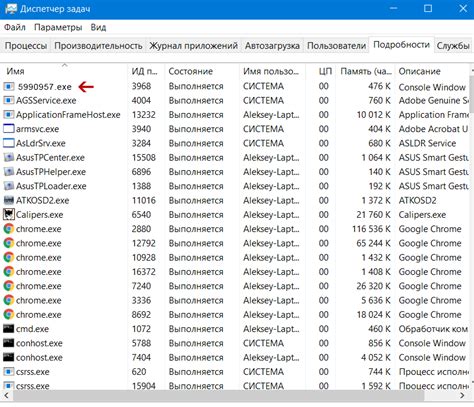The height and width of the screenshot is (407, 474).
Task: Select the AsLdrSrv.exe process name
Action: click(x=41, y=143)
